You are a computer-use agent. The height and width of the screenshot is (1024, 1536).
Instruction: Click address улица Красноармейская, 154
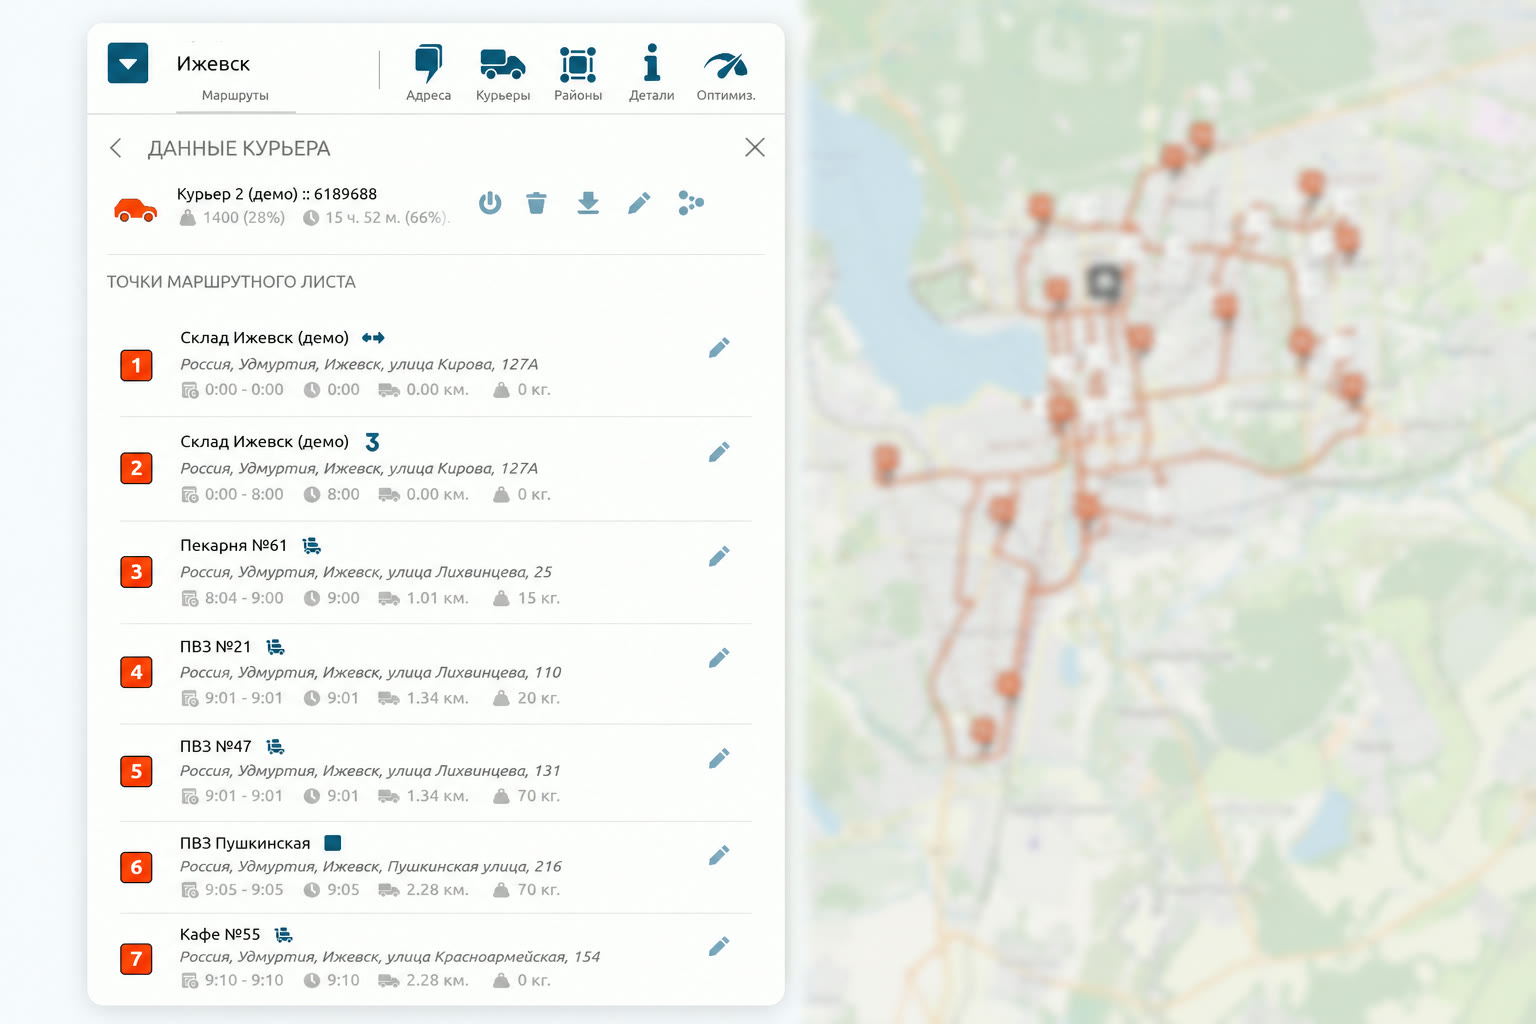point(493,957)
